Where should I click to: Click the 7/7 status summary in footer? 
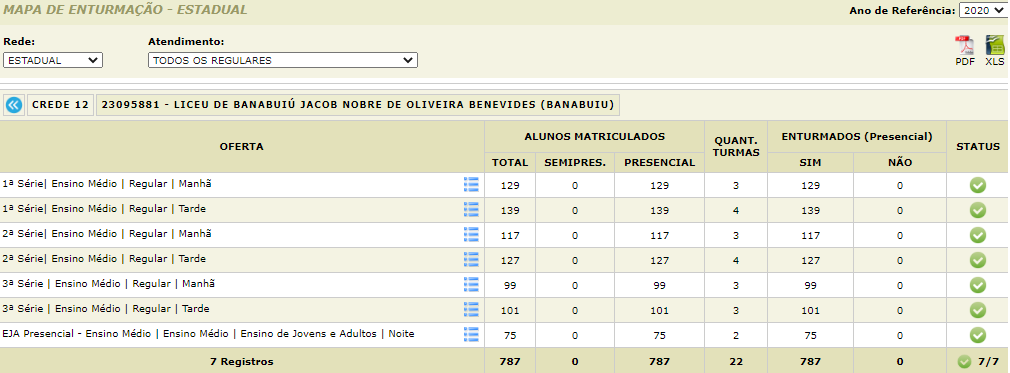[x=978, y=361]
